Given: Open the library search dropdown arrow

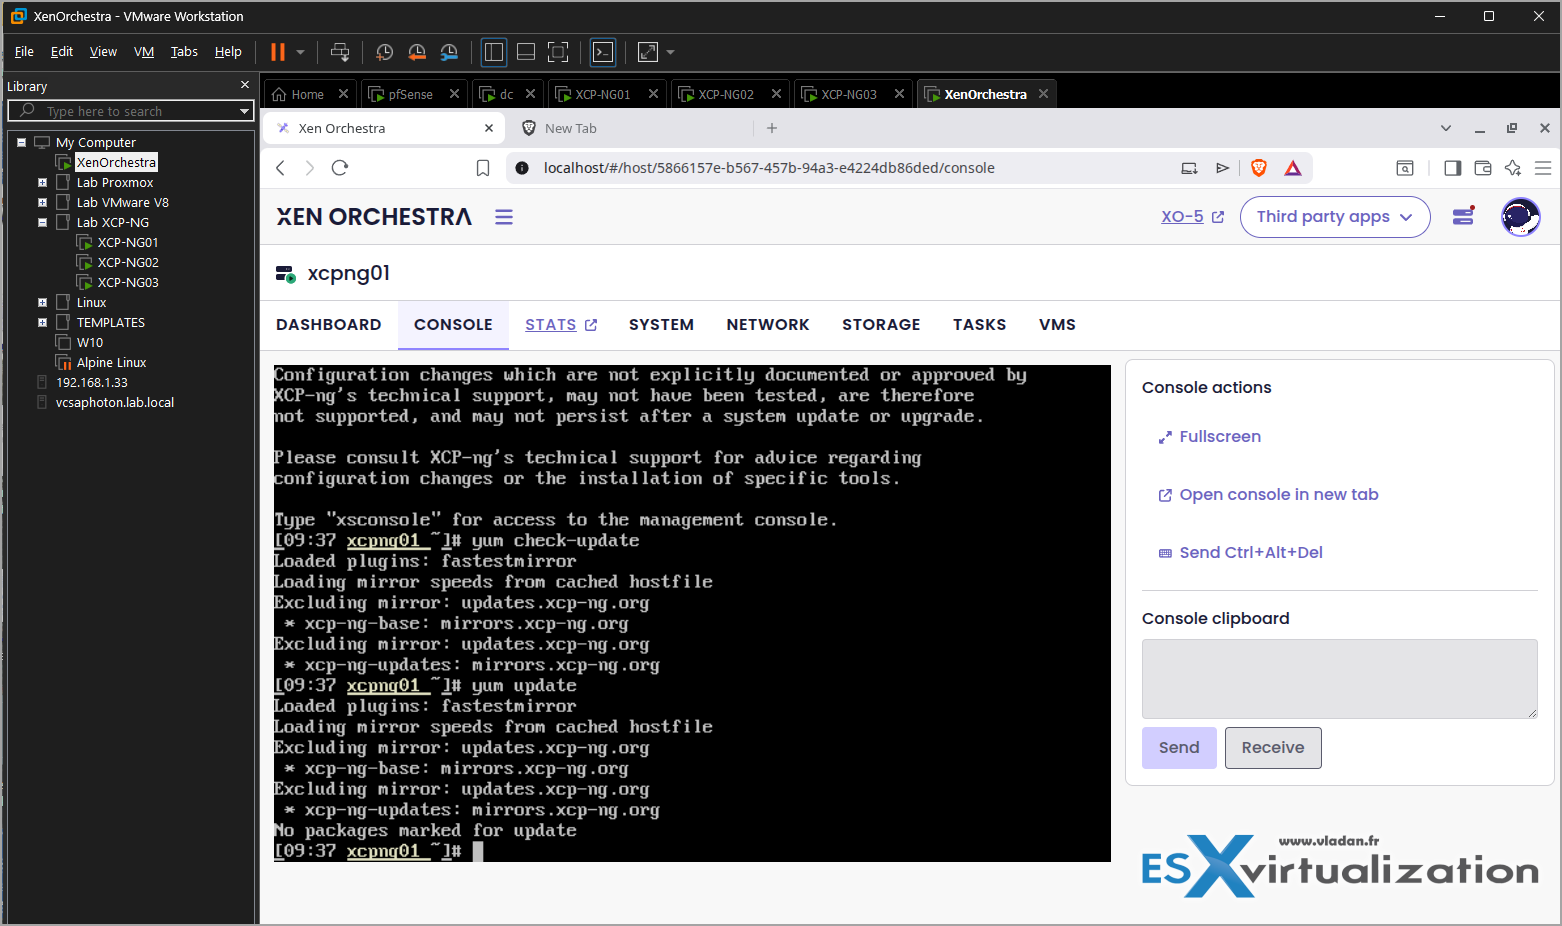Looking at the screenshot, I should coord(244,111).
